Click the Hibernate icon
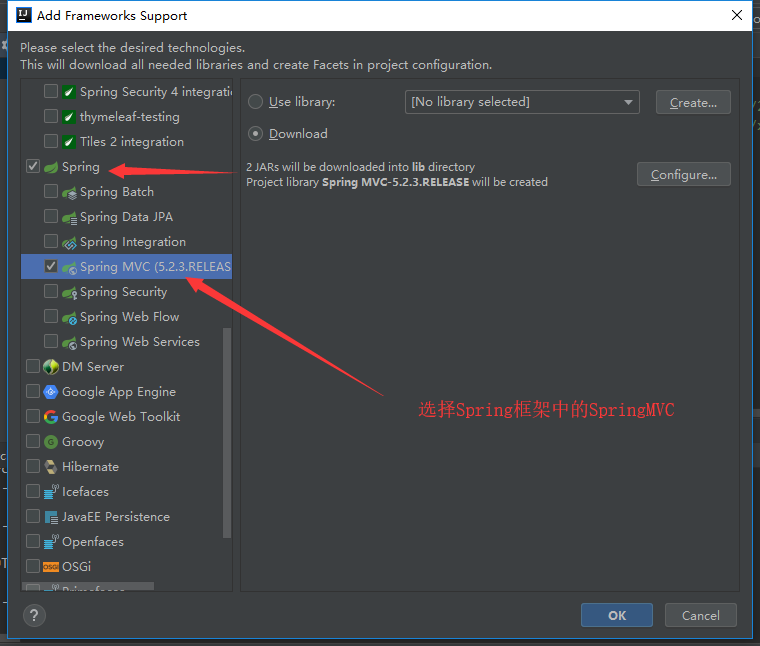The image size is (760, 646). click(x=51, y=467)
